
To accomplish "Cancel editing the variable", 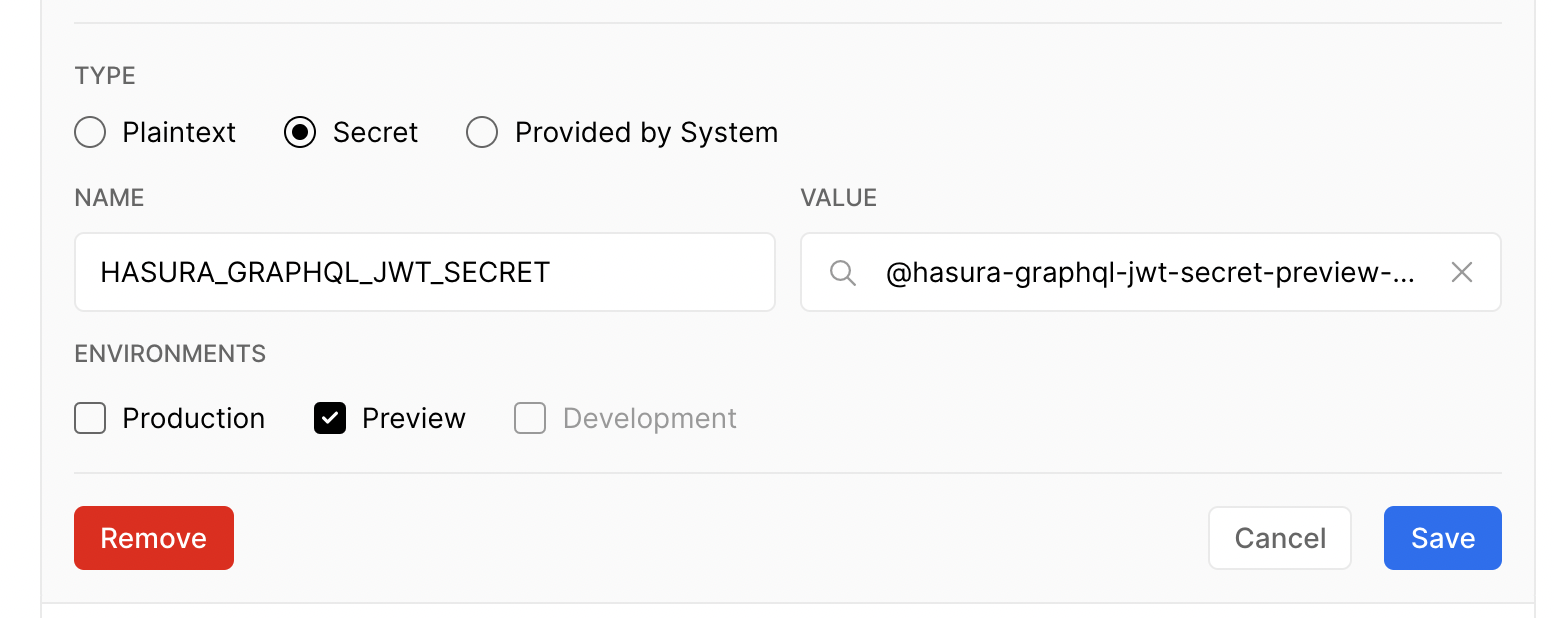I will click(x=1280, y=538).
